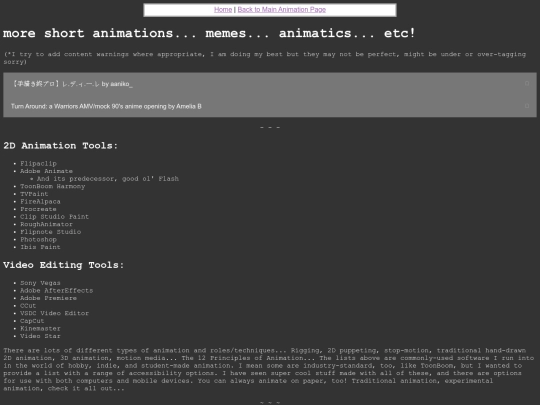The width and height of the screenshot is (540, 405).
Task: Open the Home link
Action: point(223,10)
